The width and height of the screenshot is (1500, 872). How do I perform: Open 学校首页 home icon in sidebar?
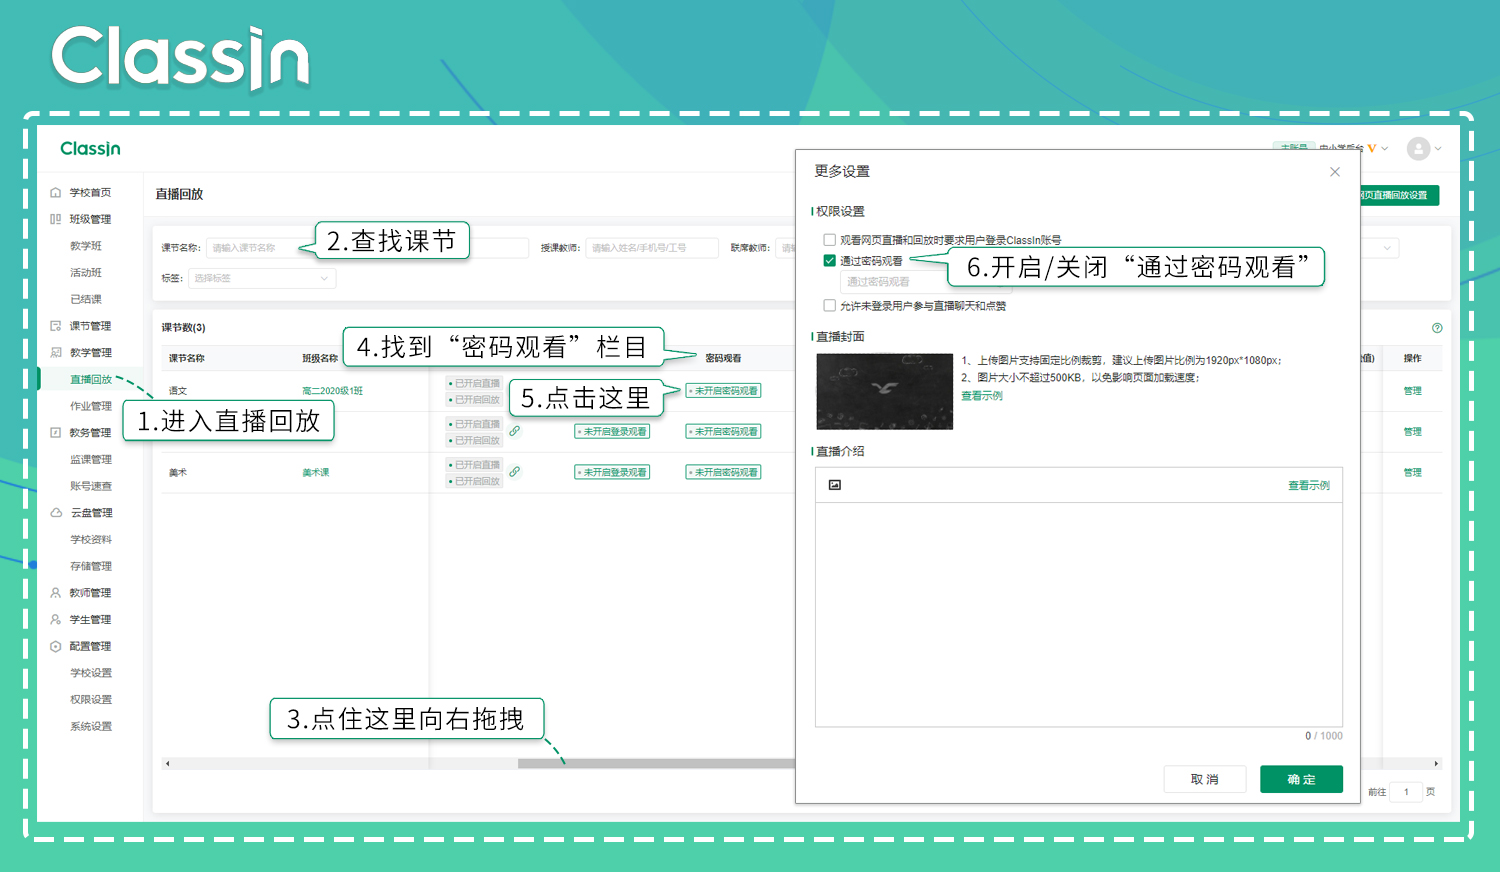[x=56, y=192]
